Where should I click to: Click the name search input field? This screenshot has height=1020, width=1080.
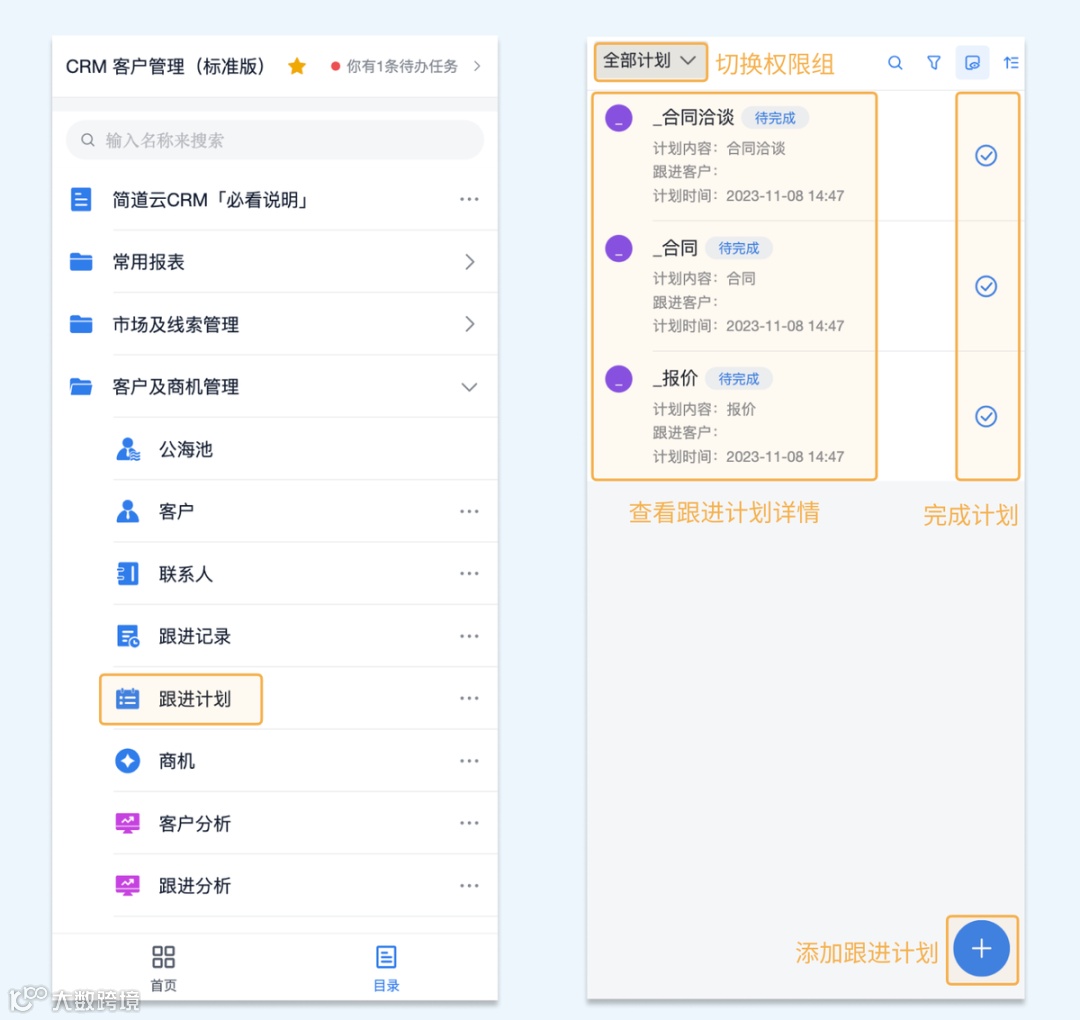click(x=275, y=140)
